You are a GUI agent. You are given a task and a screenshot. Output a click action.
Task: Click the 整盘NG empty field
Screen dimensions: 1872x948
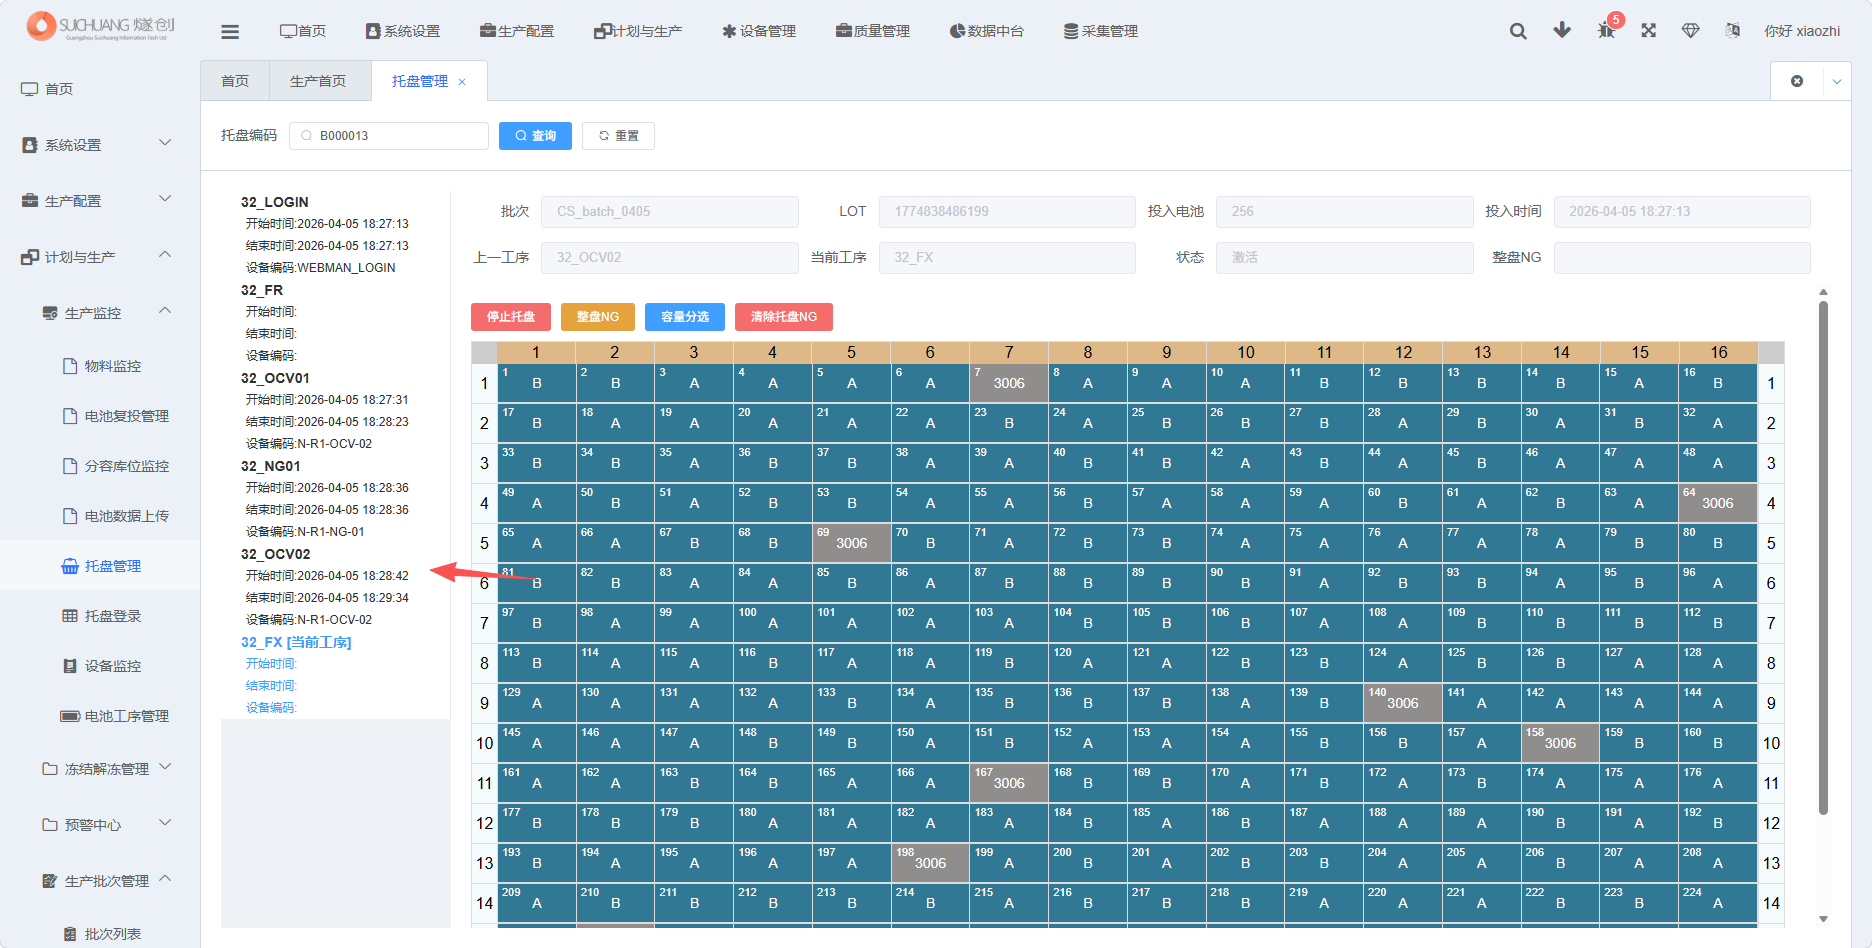pos(1682,258)
